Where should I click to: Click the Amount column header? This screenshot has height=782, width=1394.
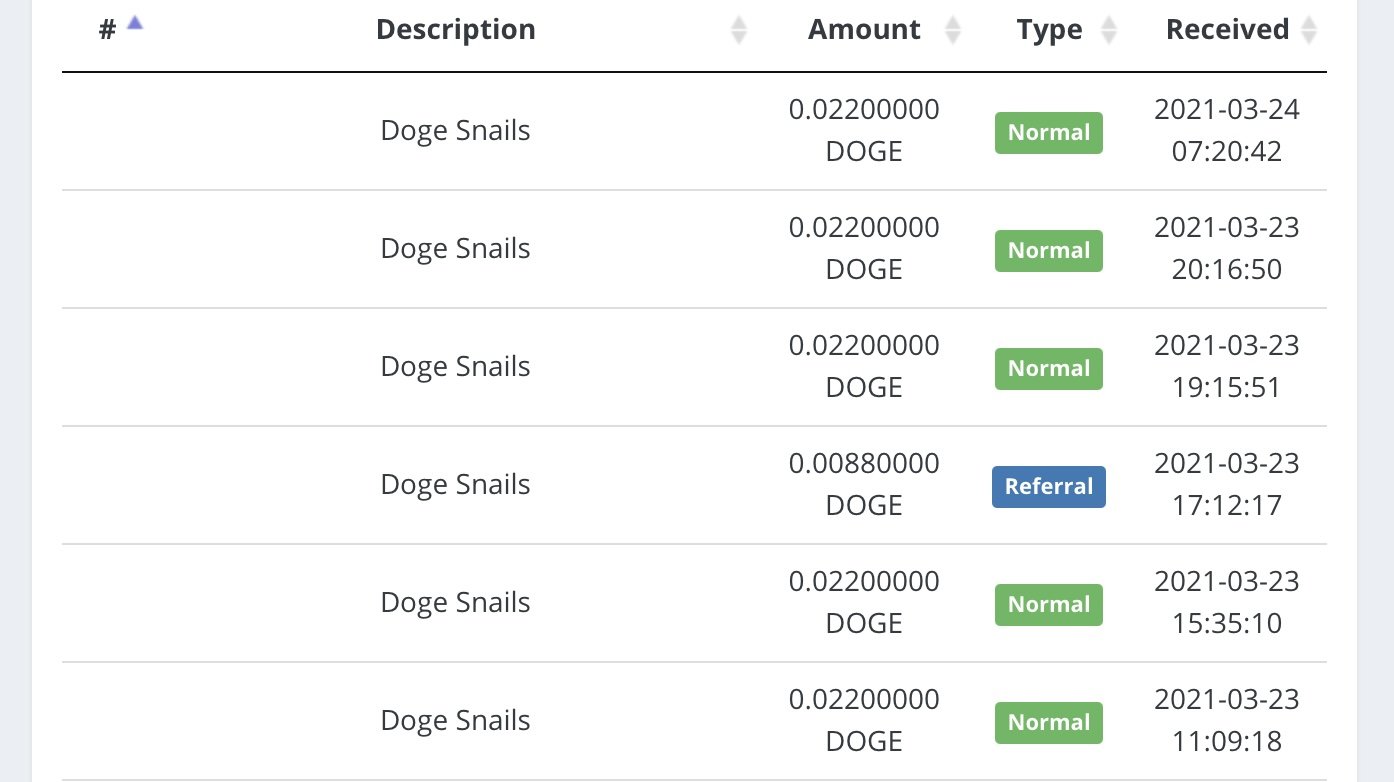864,30
